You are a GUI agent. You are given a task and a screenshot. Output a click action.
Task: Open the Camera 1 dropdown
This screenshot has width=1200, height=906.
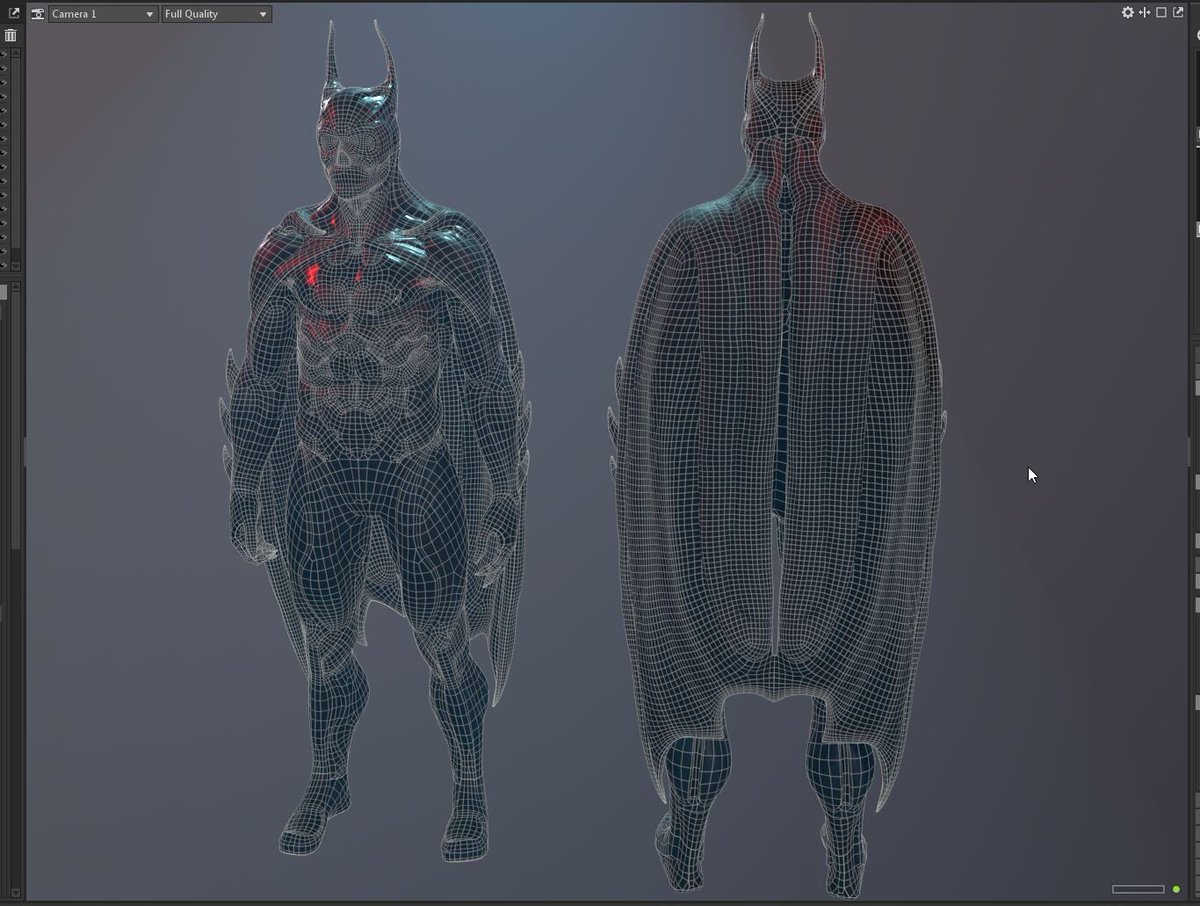(103, 14)
